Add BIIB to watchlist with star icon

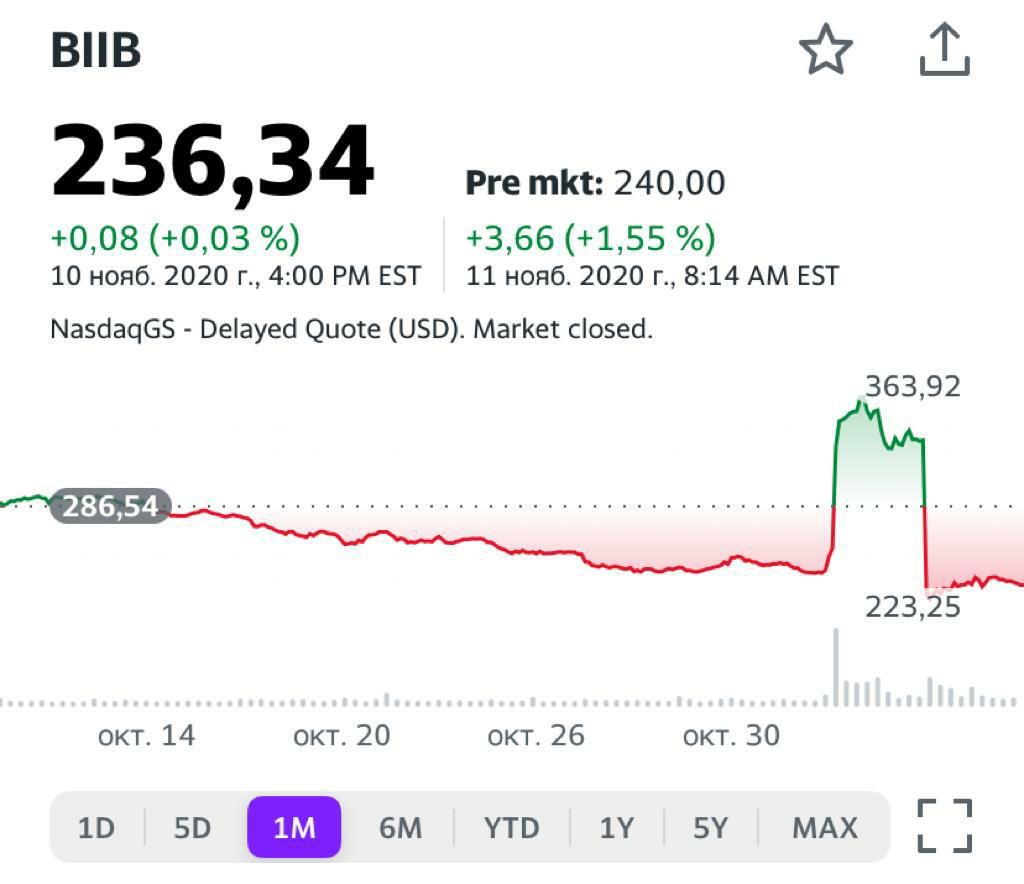coord(825,50)
